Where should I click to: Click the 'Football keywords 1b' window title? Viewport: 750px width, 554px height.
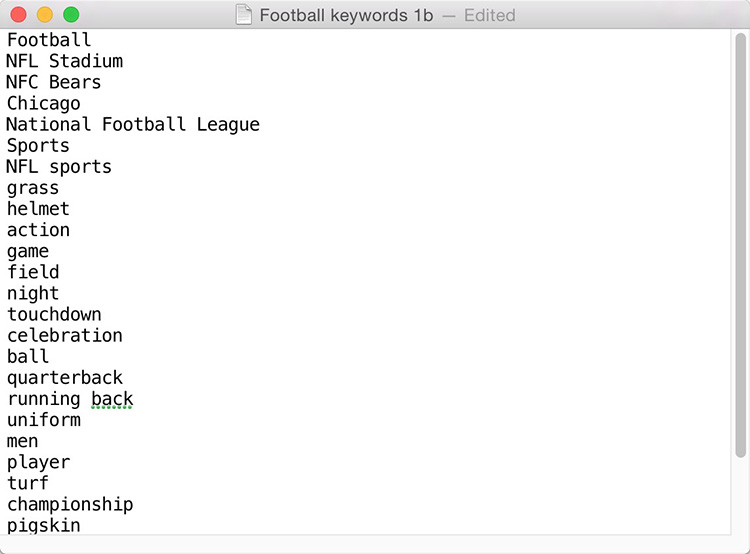tap(346, 15)
